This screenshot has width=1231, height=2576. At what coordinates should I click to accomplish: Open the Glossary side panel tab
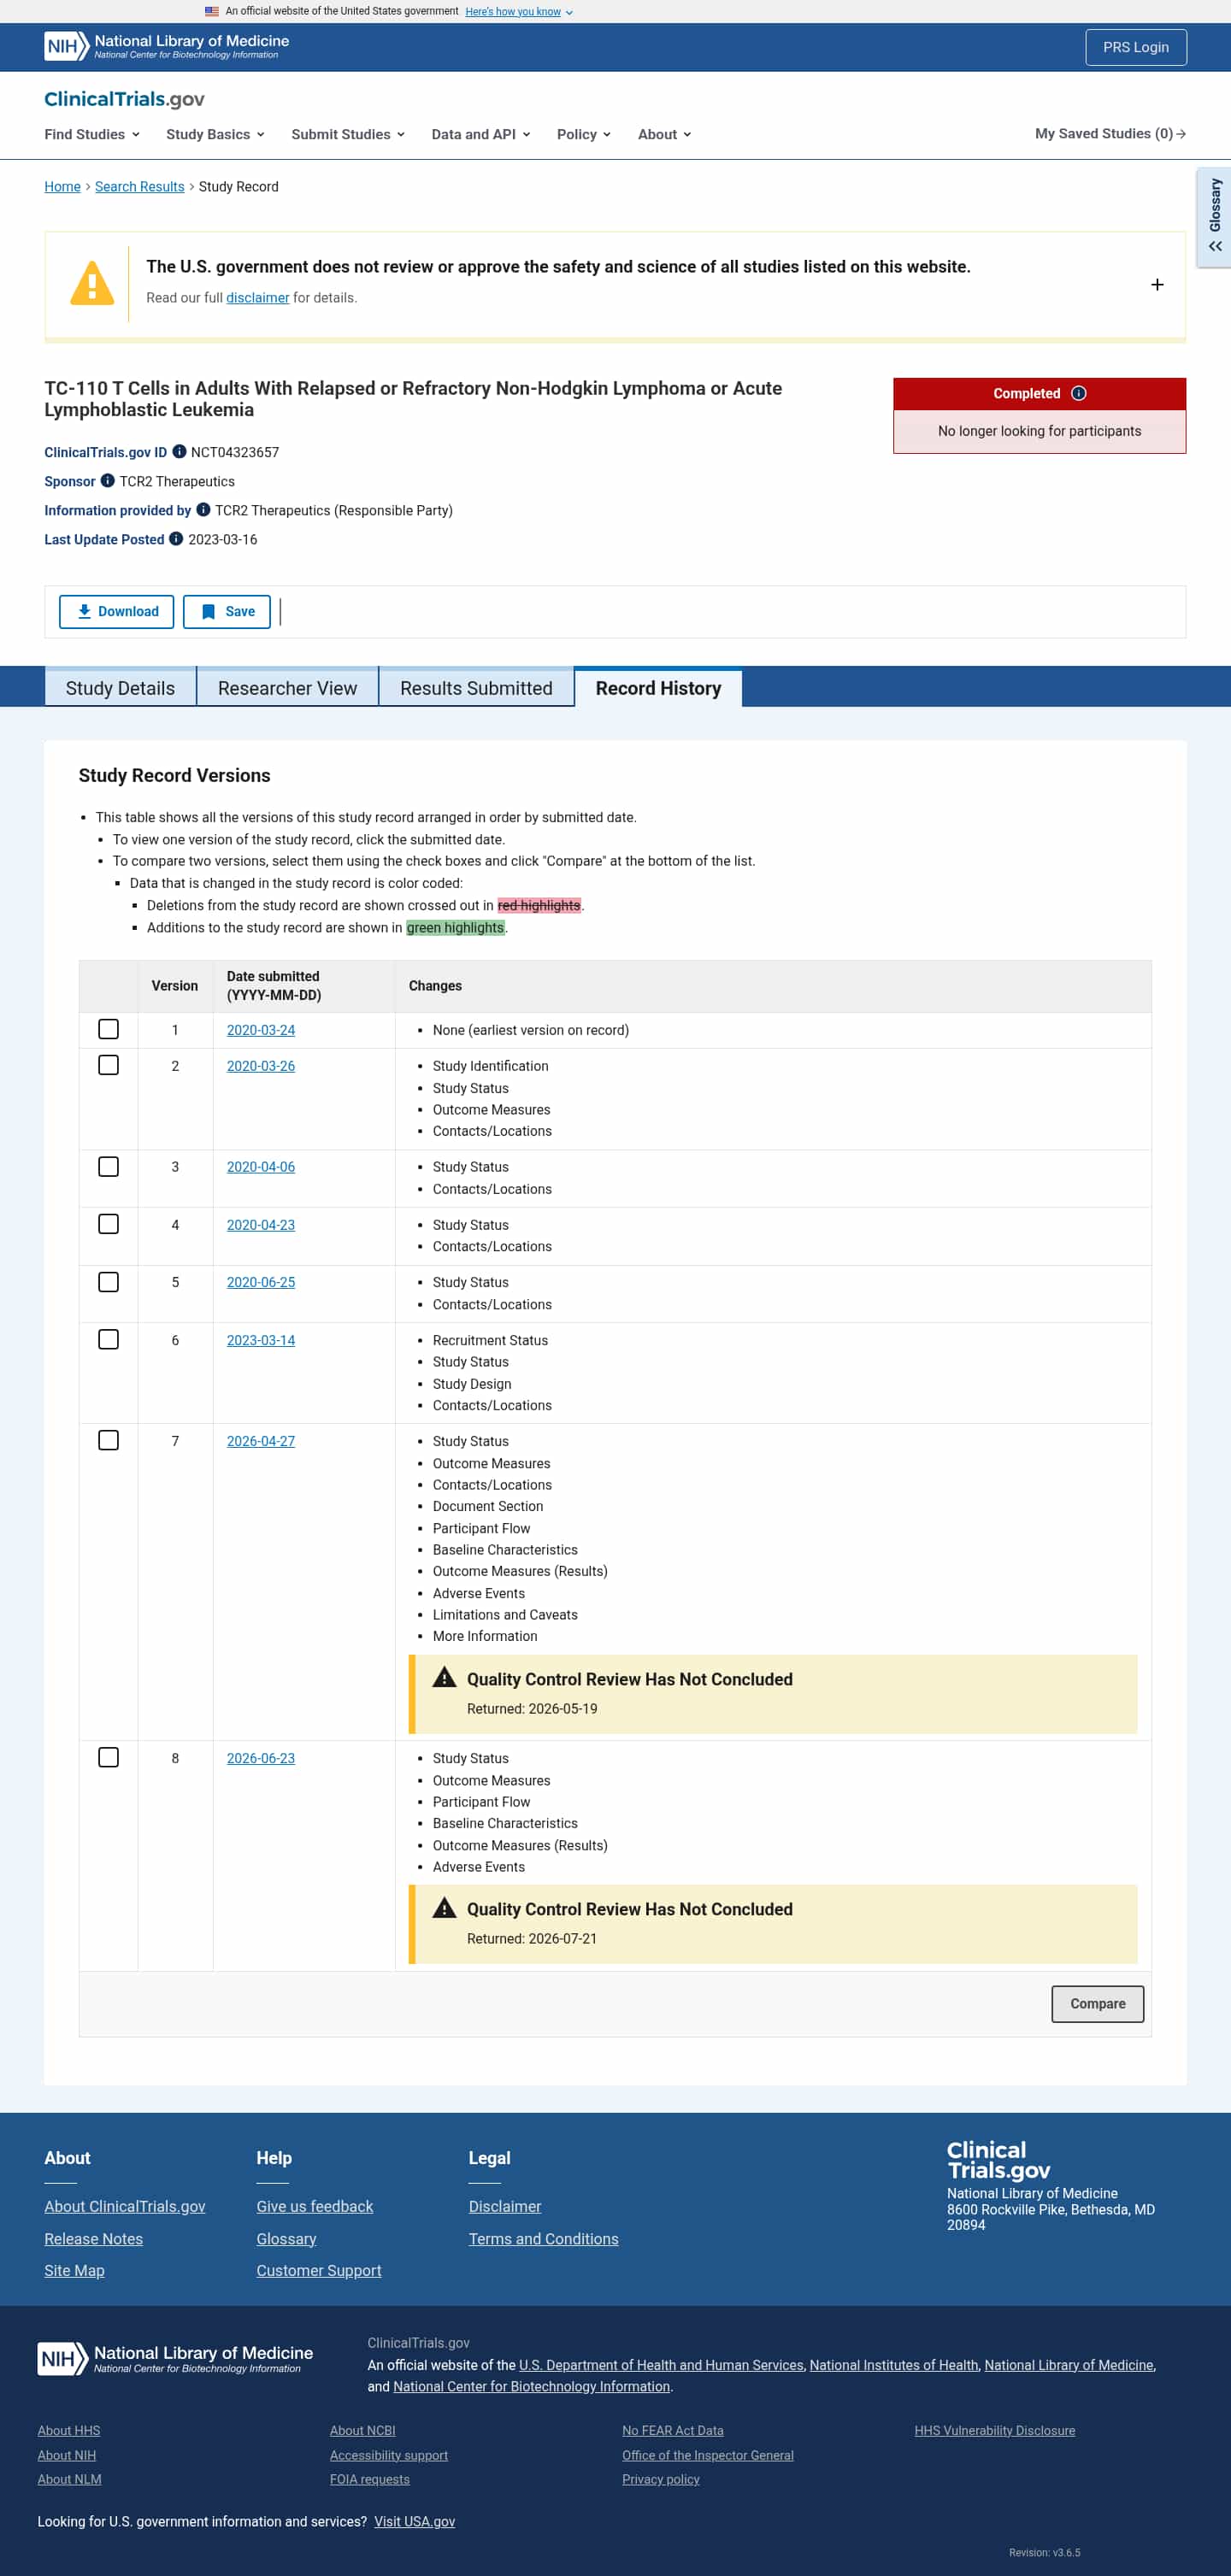tap(1214, 216)
